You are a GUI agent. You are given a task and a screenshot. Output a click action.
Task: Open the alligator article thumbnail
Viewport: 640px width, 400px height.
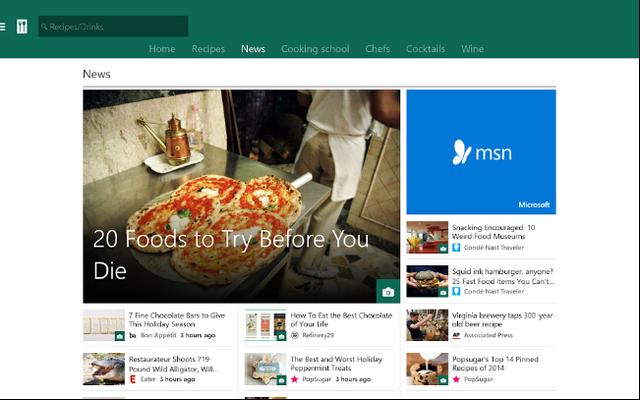tap(104, 369)
